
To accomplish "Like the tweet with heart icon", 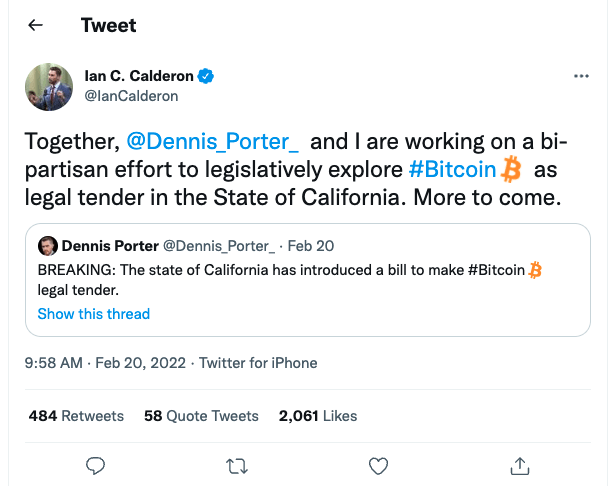I will click(378, 465).
